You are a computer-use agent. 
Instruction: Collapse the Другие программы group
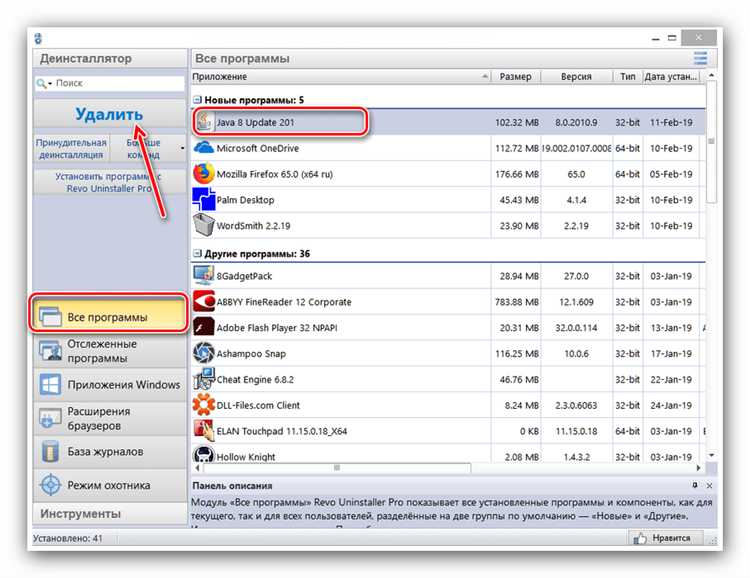pos(197,254)
